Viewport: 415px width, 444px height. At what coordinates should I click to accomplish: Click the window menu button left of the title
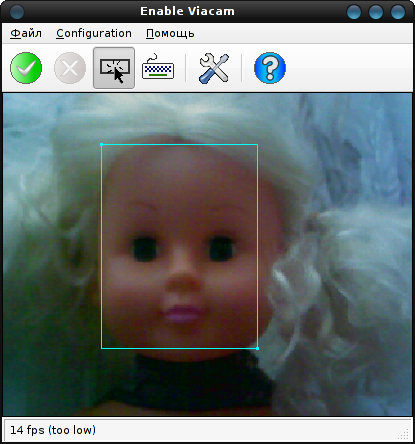[17, 12]
